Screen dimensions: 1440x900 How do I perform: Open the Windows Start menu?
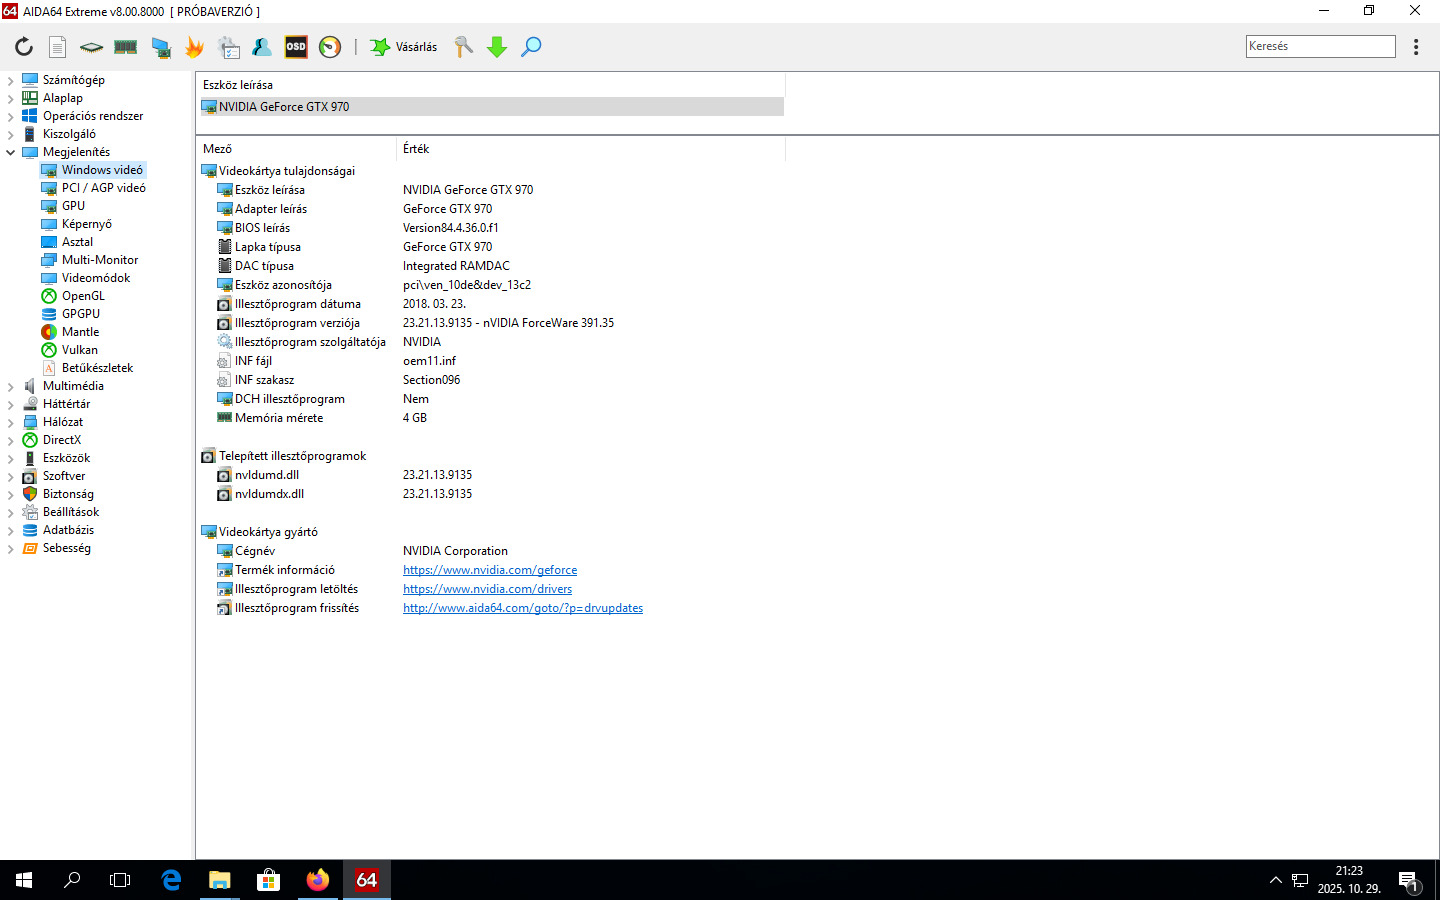[24, 880]
